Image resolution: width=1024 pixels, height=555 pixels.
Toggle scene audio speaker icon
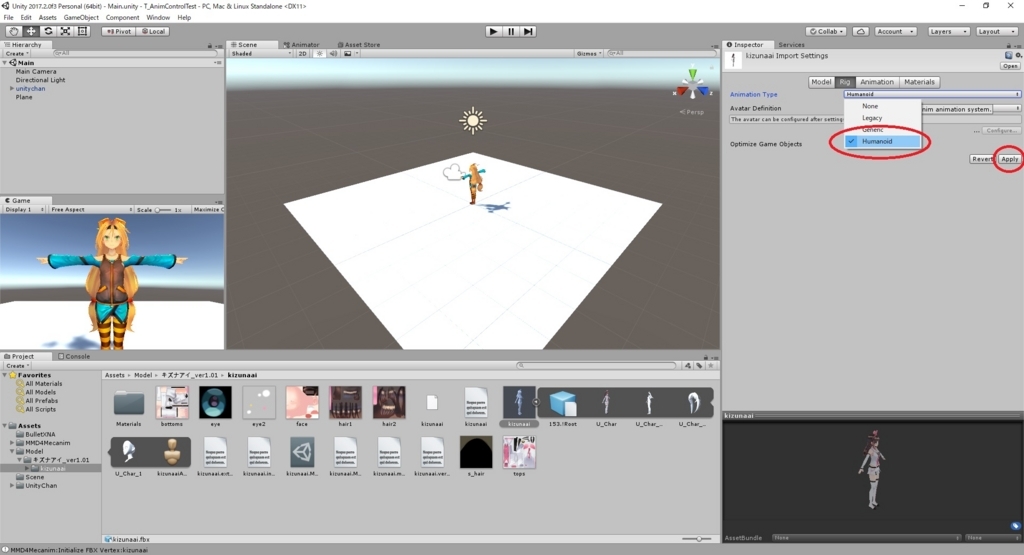click(333, 54)
